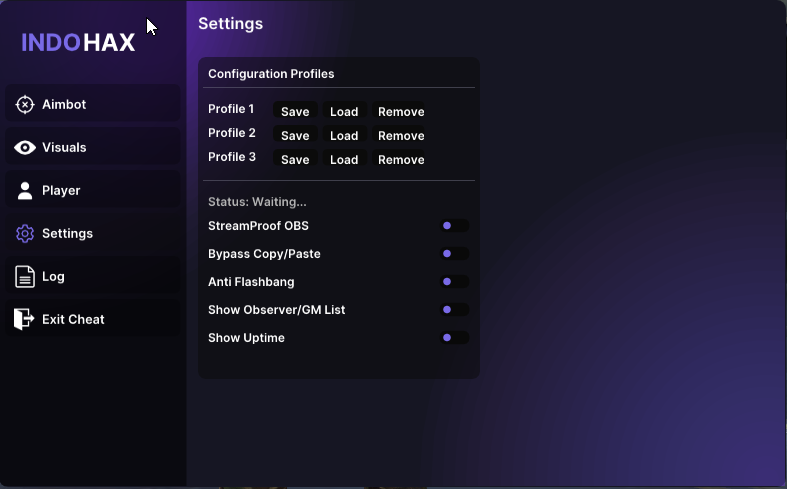Enable Show Observer/GM List toggle

click(454, 310)
